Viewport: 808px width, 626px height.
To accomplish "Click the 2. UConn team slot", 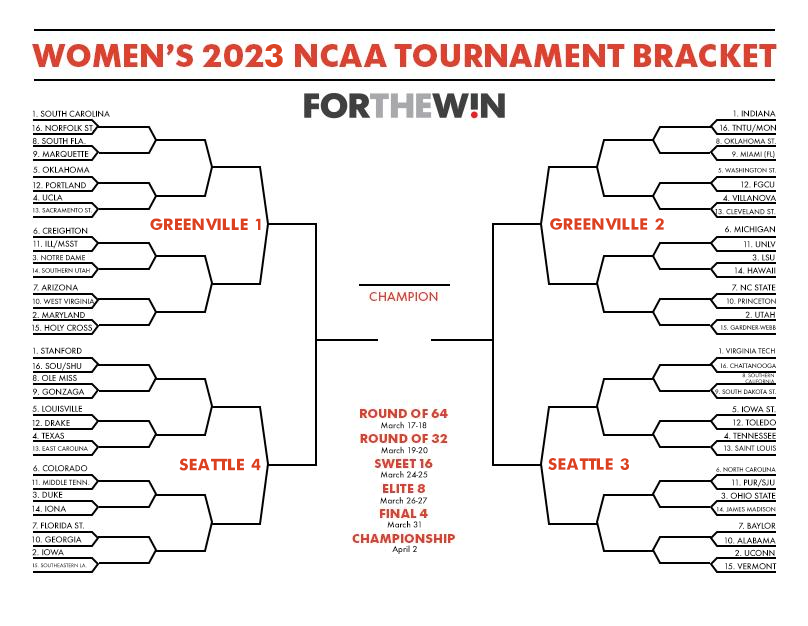I will click(x=755, y=553).
